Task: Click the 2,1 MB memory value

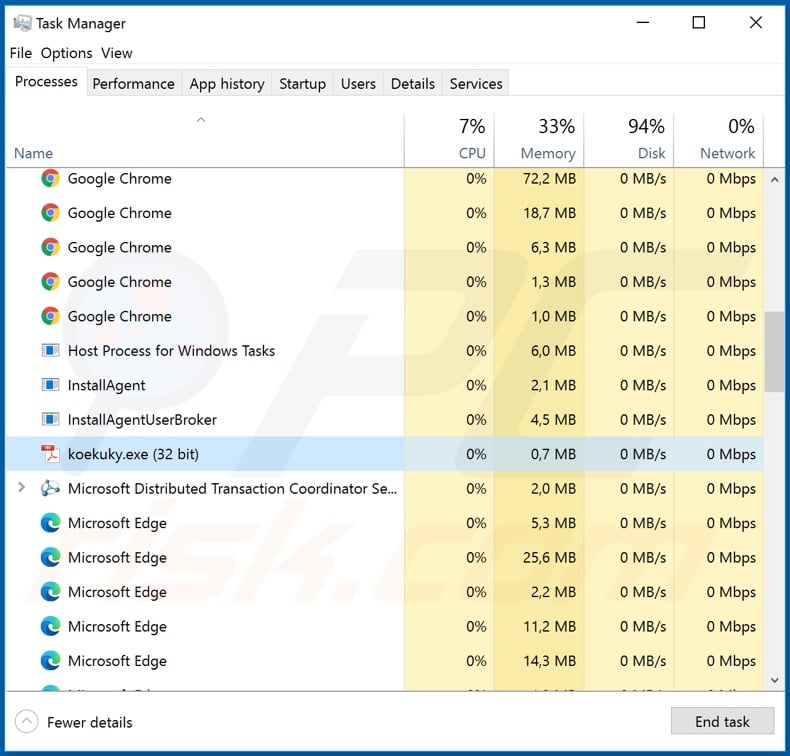Action: click(x=553, y=385)
